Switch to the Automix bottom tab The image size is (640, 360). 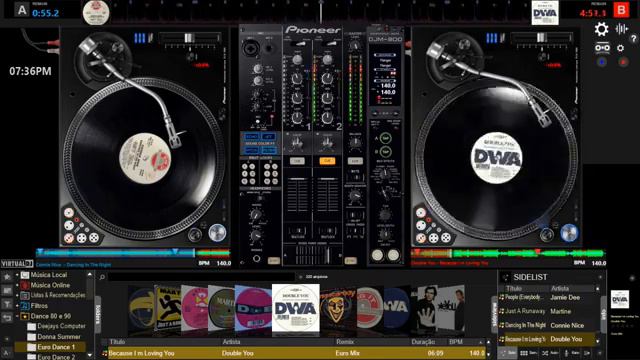[550, 353]
